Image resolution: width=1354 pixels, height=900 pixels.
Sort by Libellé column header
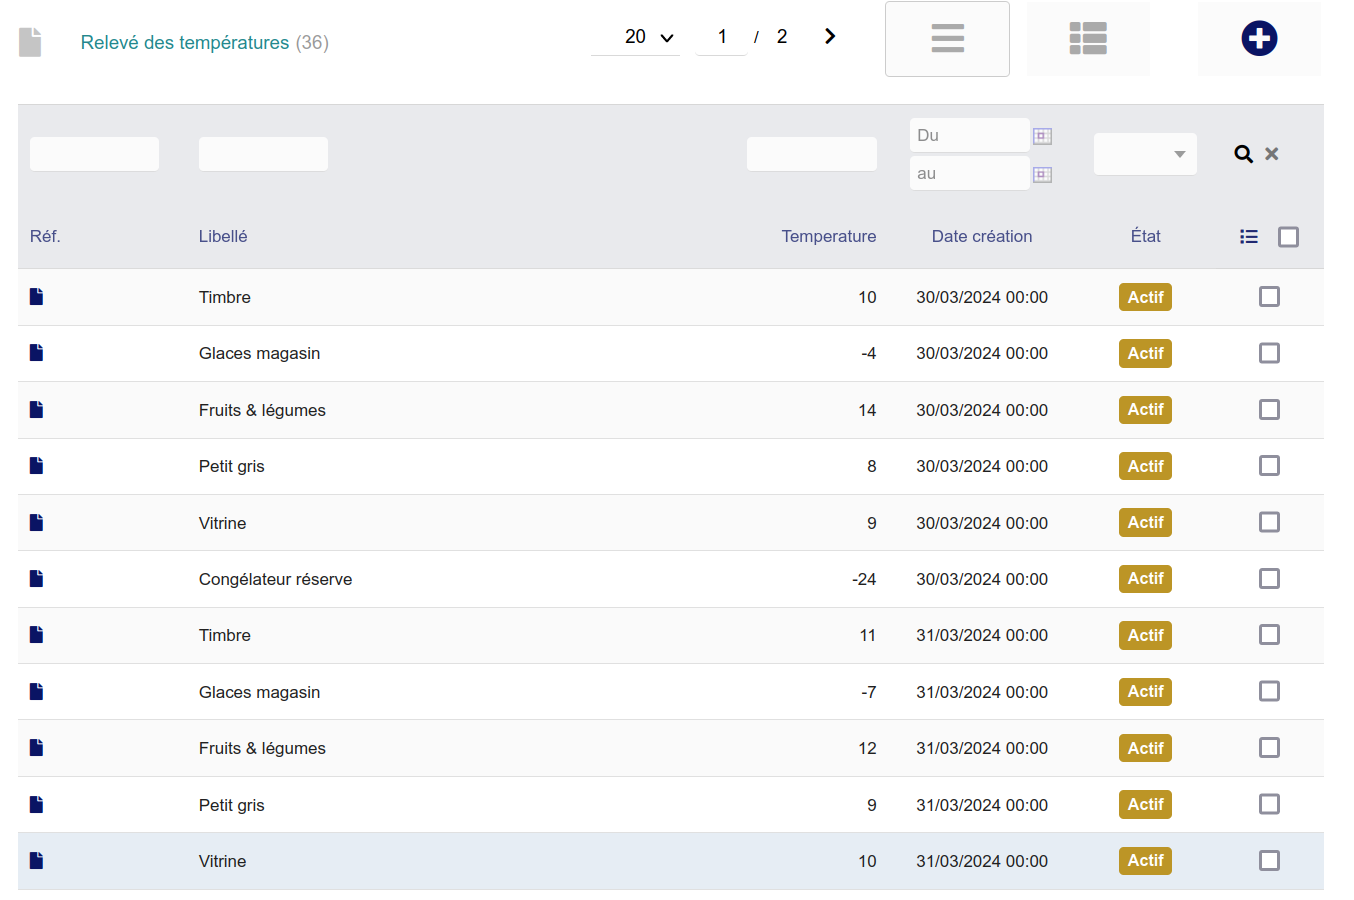click(223, 236)
